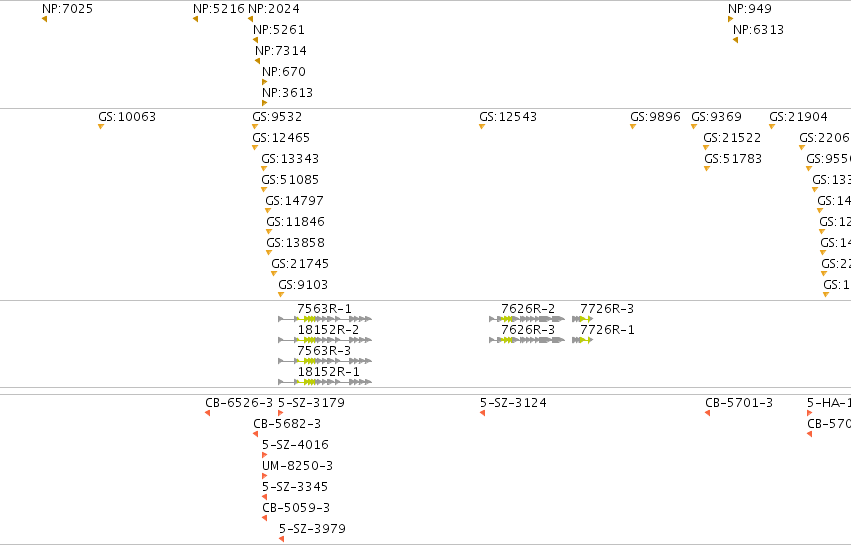Click the GS:51085 insertion label

(290, 180)
